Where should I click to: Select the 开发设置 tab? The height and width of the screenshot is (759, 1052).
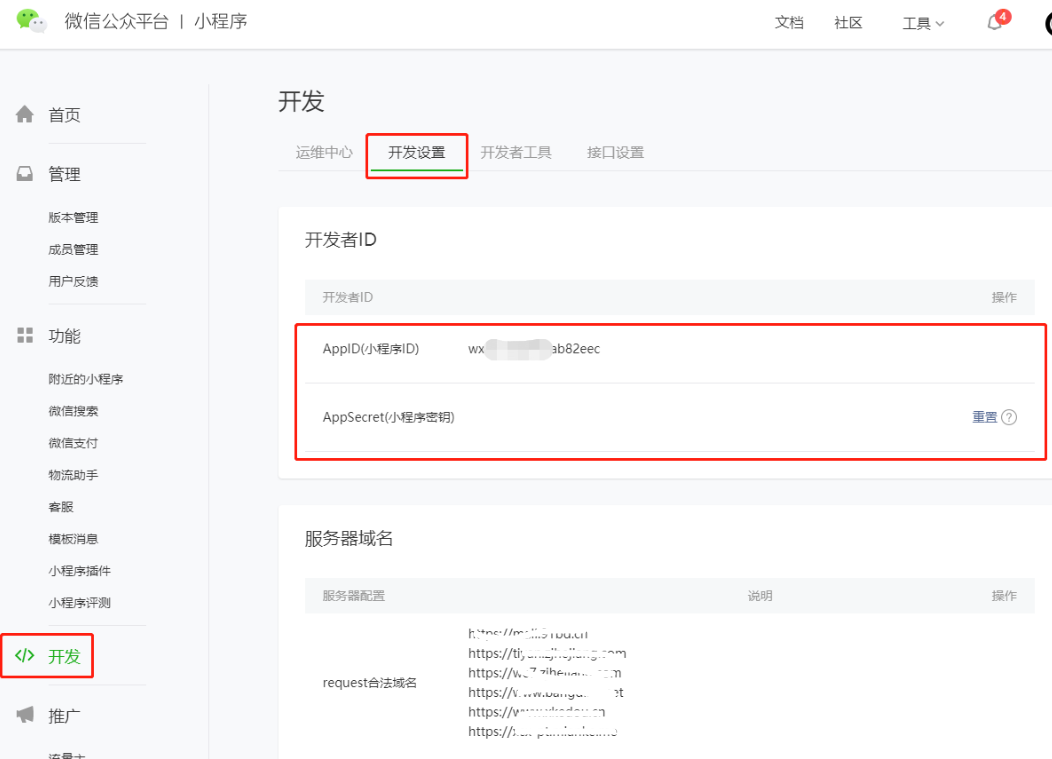pyautogui.click(x=417, y=152)
